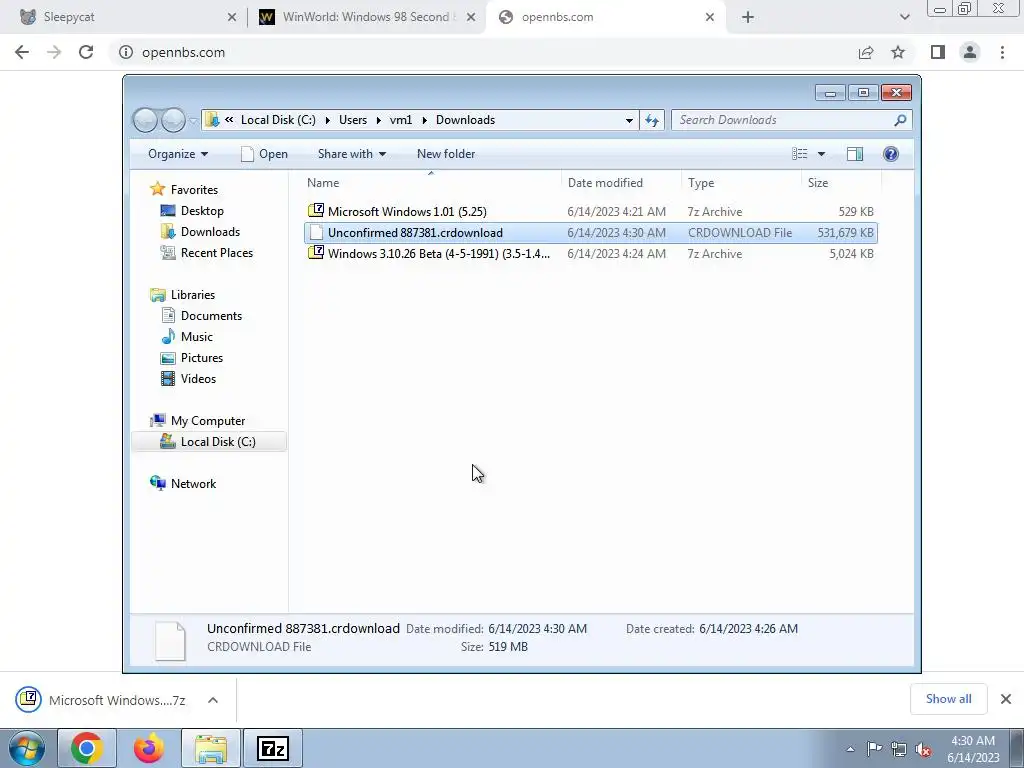The height and width of the screenshot is (768, 1024).
Task: Create a New folder
Action: coord(446,154)
